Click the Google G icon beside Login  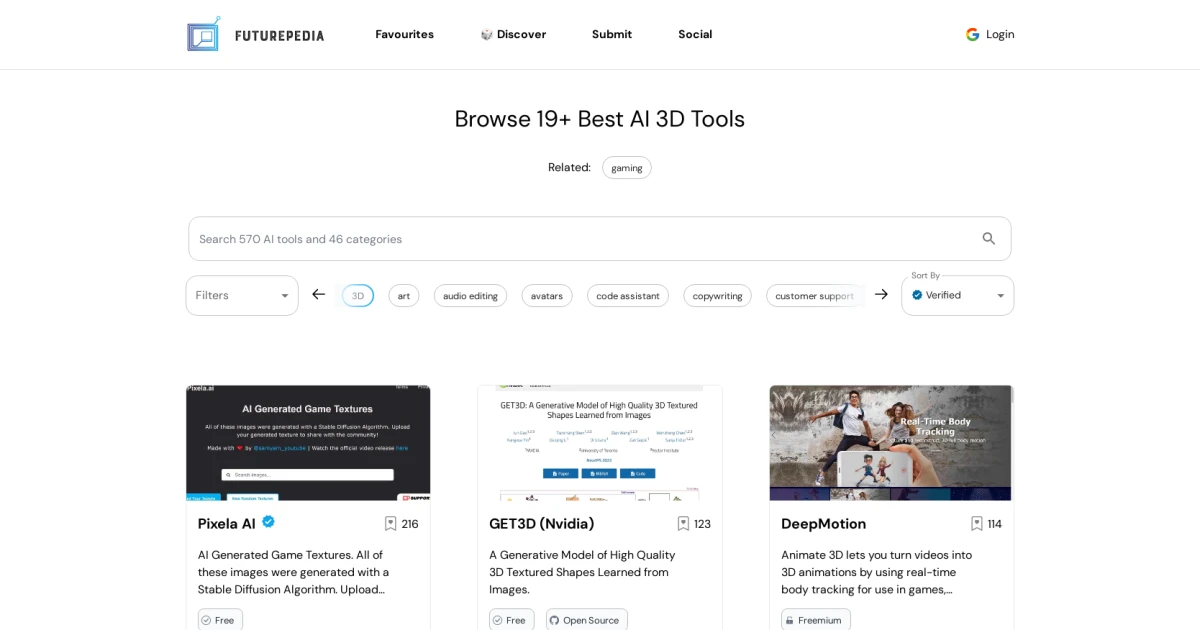[x=972, y=34]
